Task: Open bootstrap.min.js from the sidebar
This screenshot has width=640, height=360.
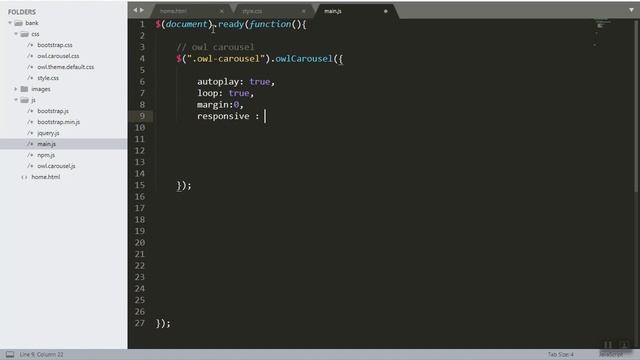Action: [58, 122]
